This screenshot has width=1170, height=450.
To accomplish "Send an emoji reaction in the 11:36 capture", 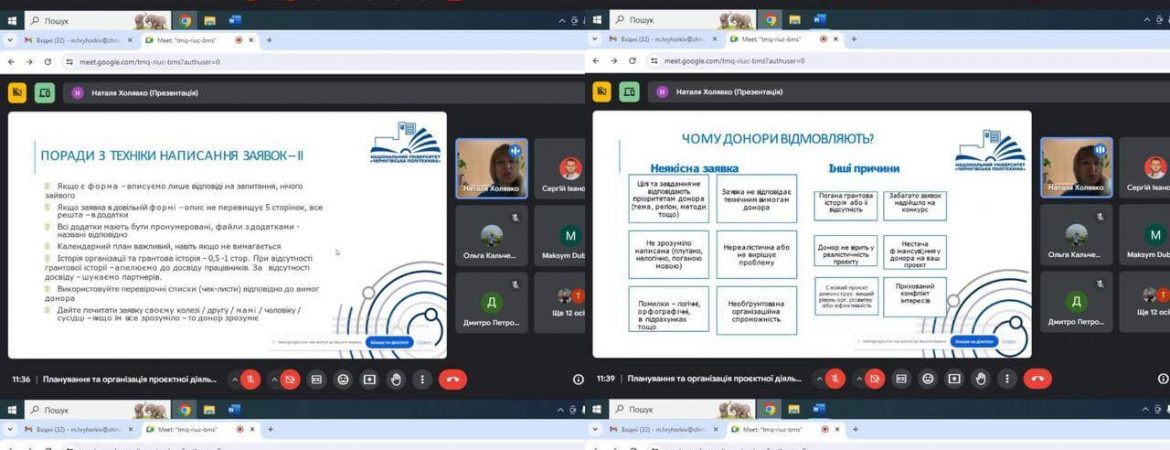I will 343,379.
